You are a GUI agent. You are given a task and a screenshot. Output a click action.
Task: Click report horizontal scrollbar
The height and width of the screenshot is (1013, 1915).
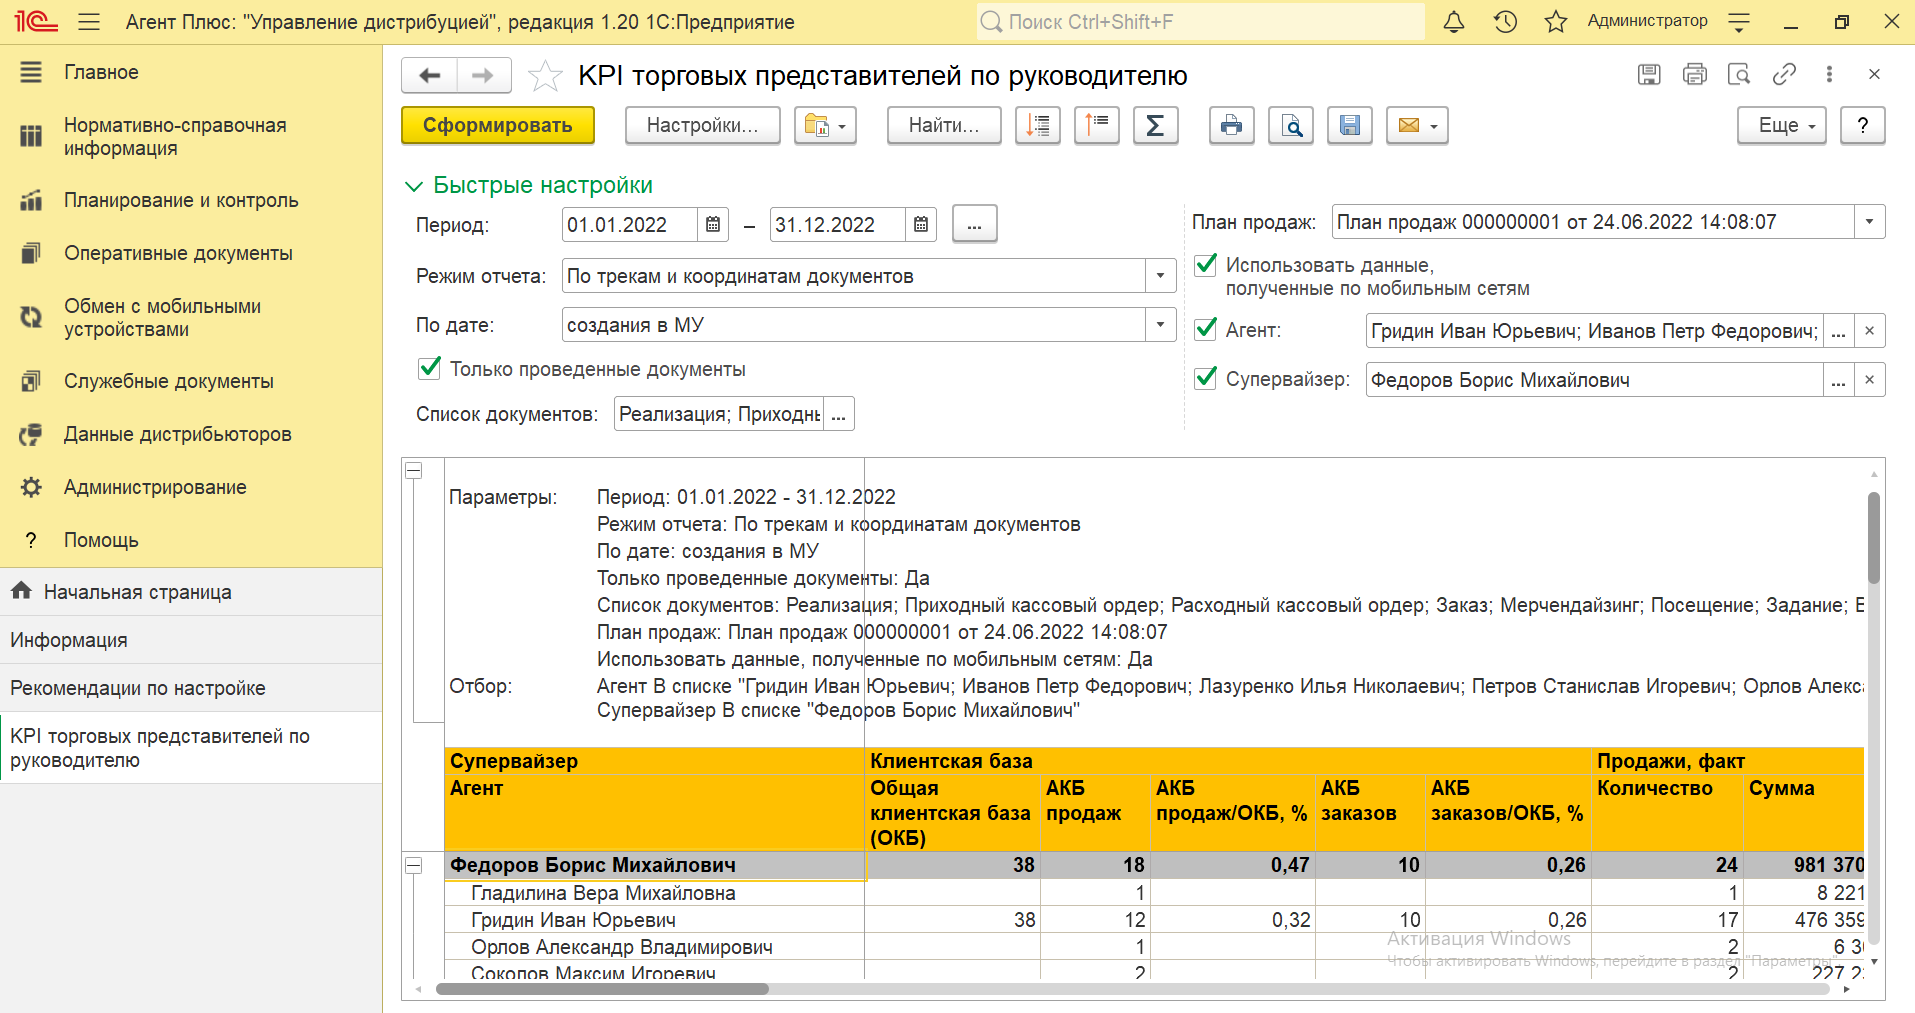tap(603, 989)
